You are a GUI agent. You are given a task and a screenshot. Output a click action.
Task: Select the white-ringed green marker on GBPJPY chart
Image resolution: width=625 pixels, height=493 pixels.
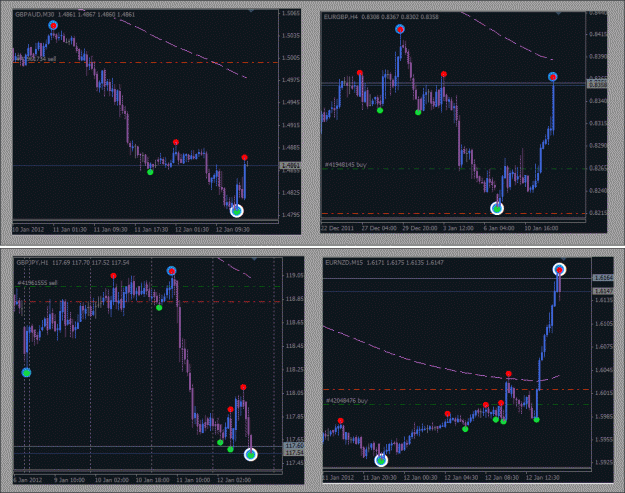coord(251,454)
